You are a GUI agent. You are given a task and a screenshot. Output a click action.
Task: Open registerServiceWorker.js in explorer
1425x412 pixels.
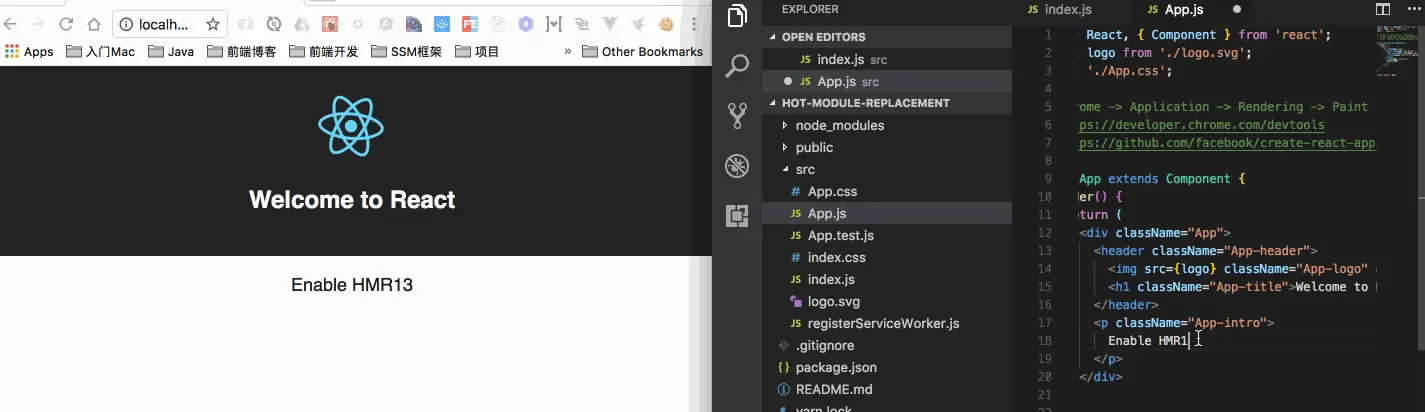point(887,323)
